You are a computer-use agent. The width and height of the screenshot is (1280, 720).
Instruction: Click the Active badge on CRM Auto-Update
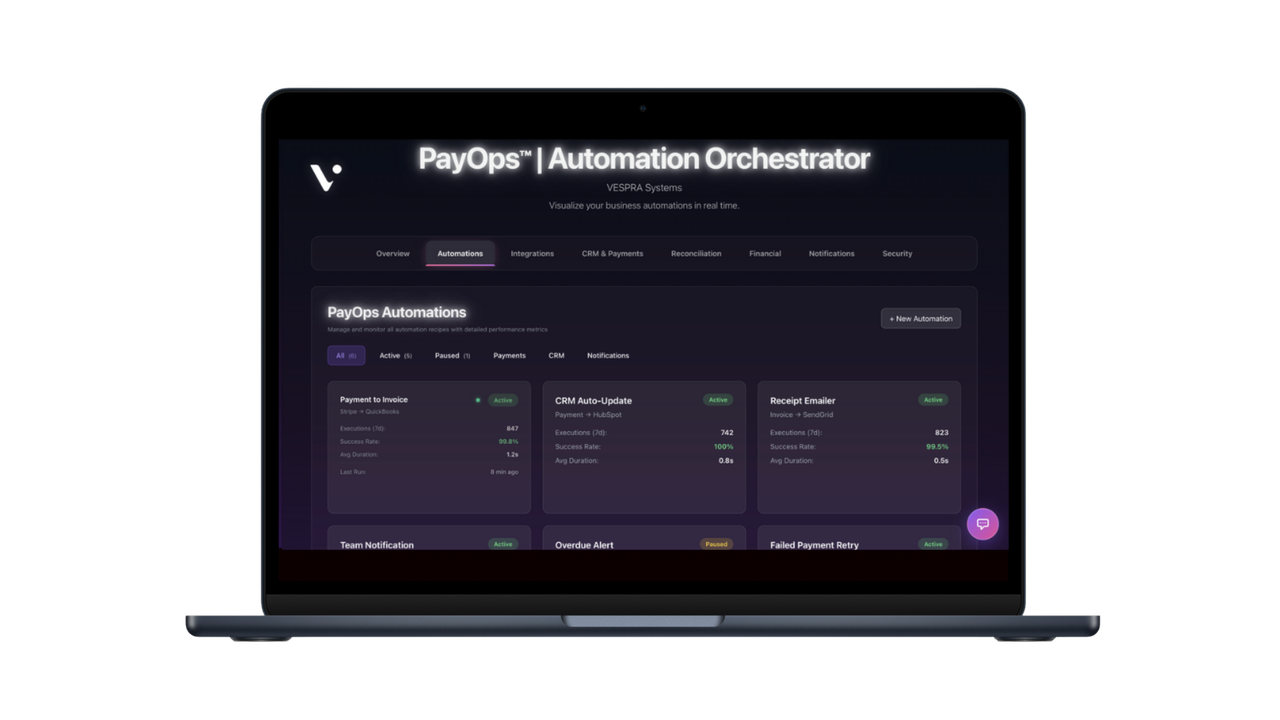pos(718,399)
